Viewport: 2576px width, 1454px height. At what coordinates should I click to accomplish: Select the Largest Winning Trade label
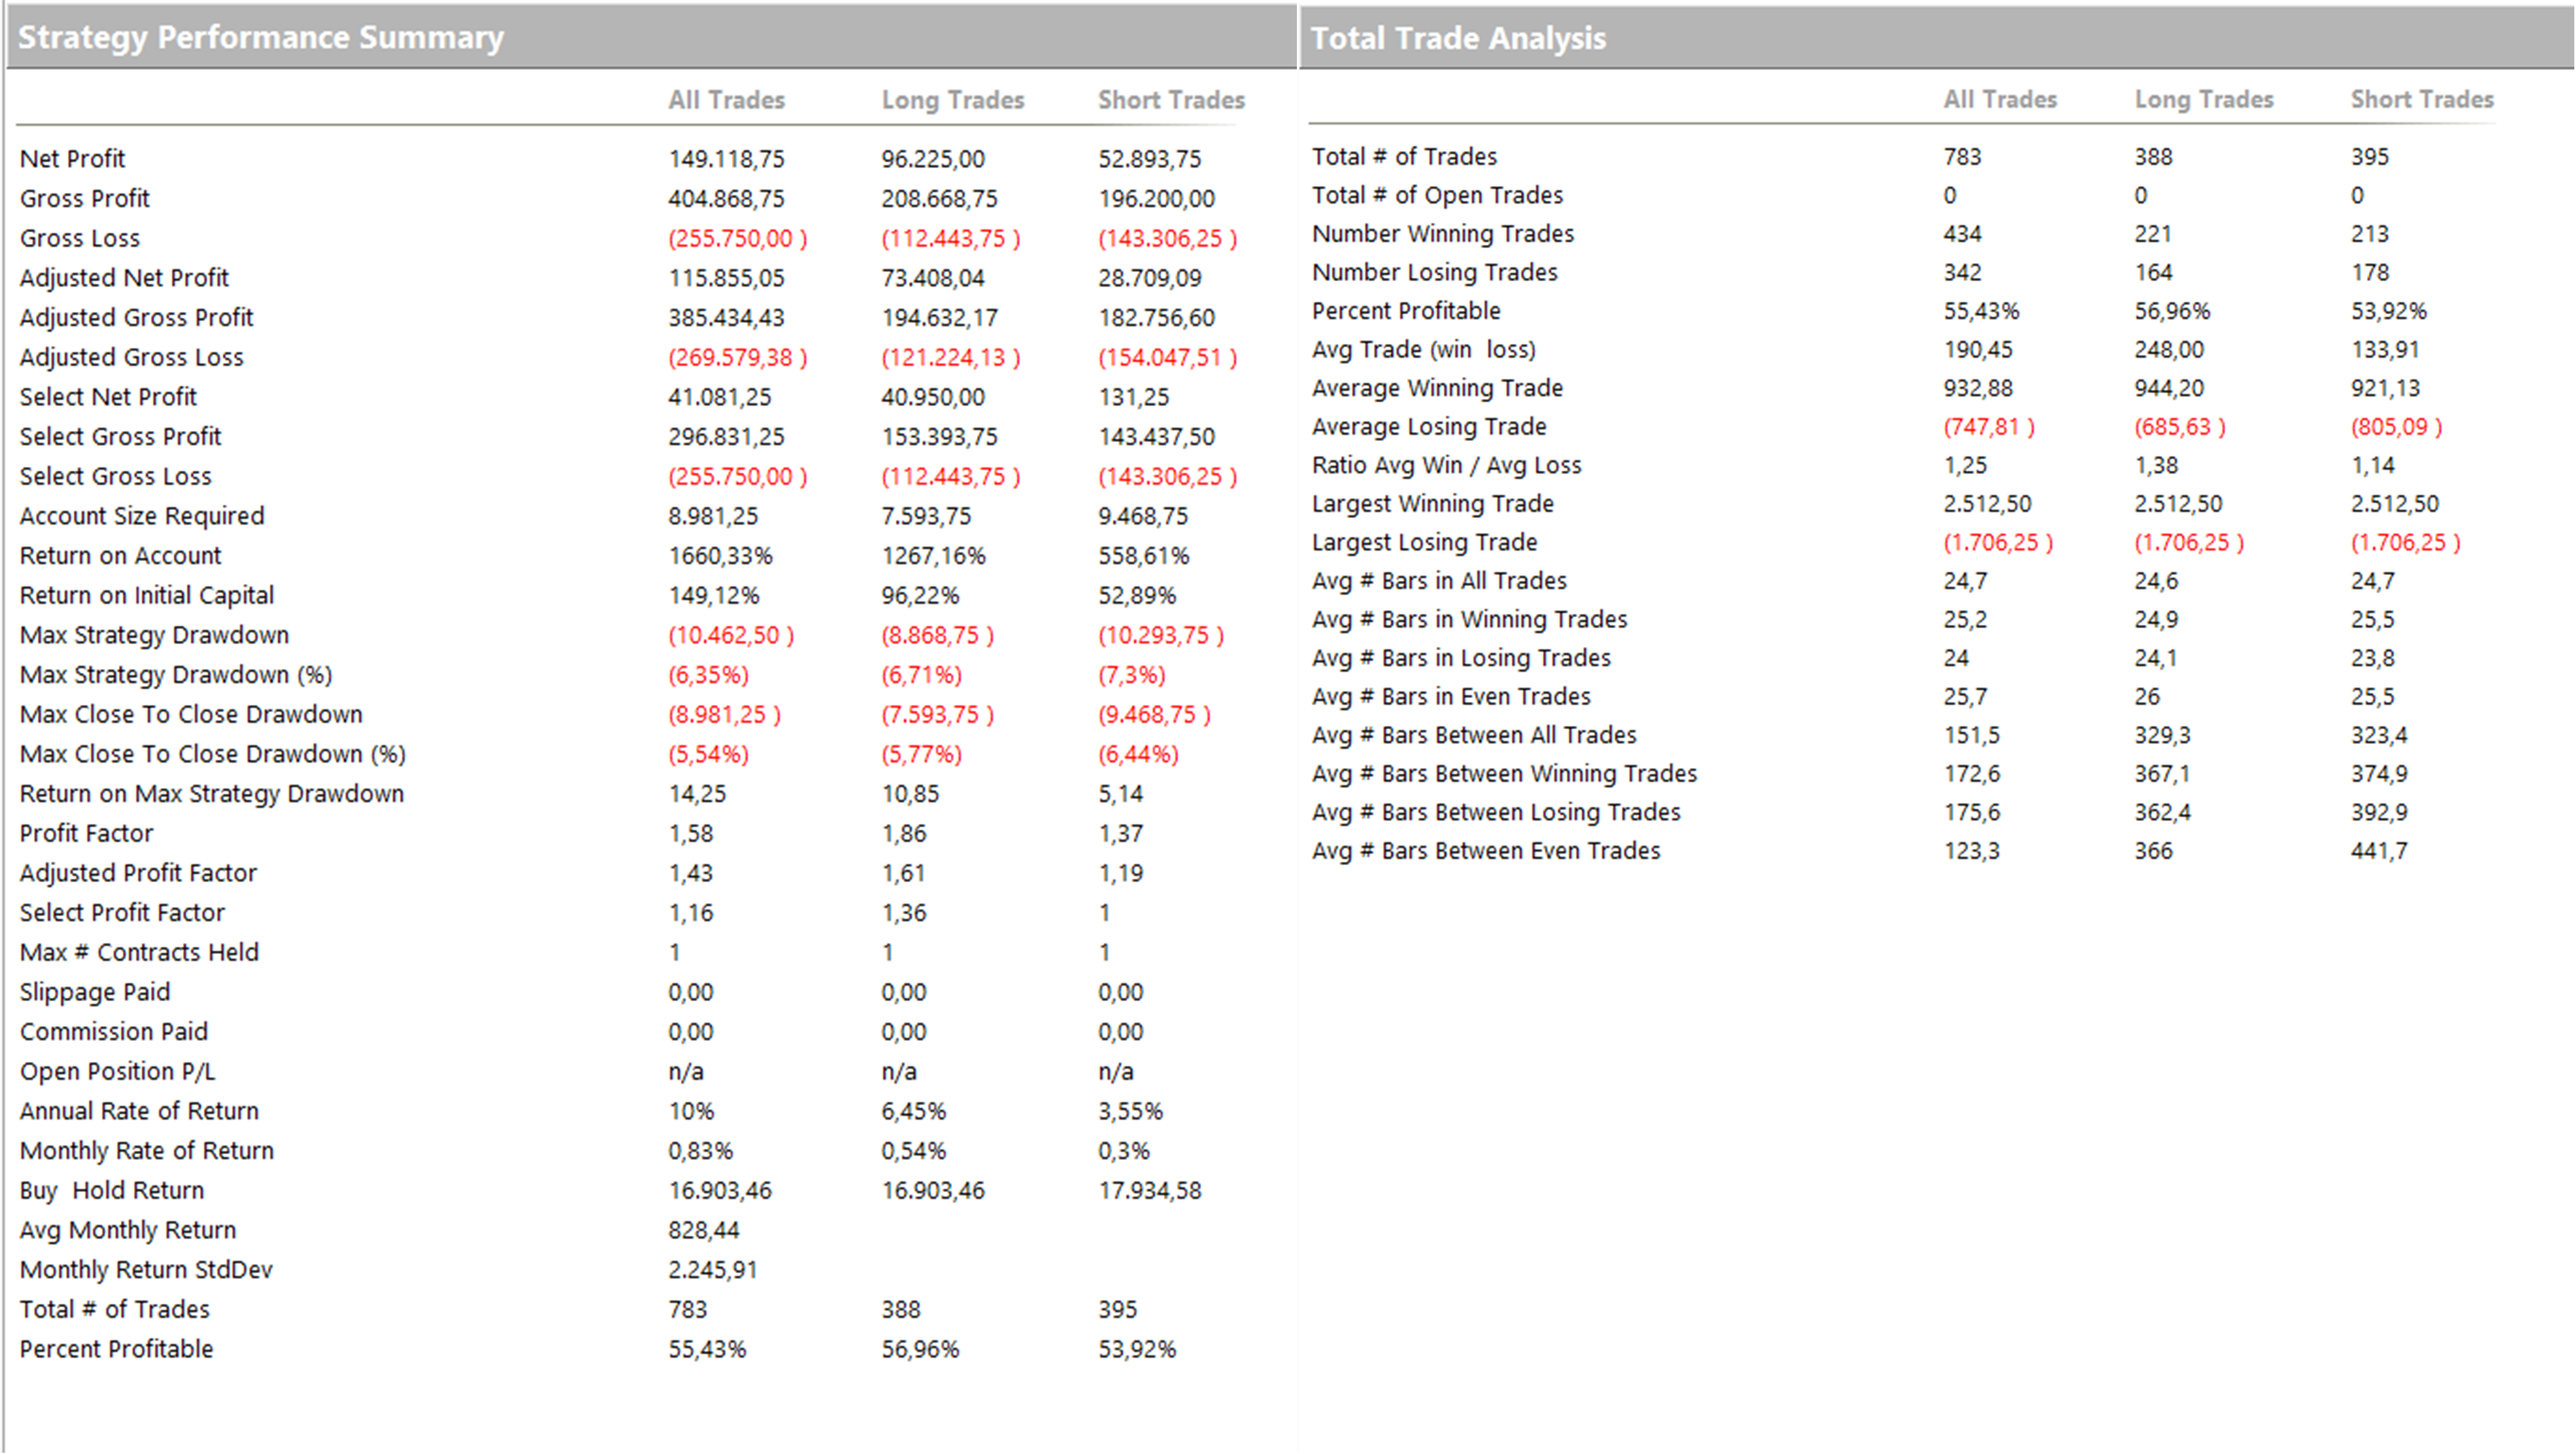click(1432, 504)
